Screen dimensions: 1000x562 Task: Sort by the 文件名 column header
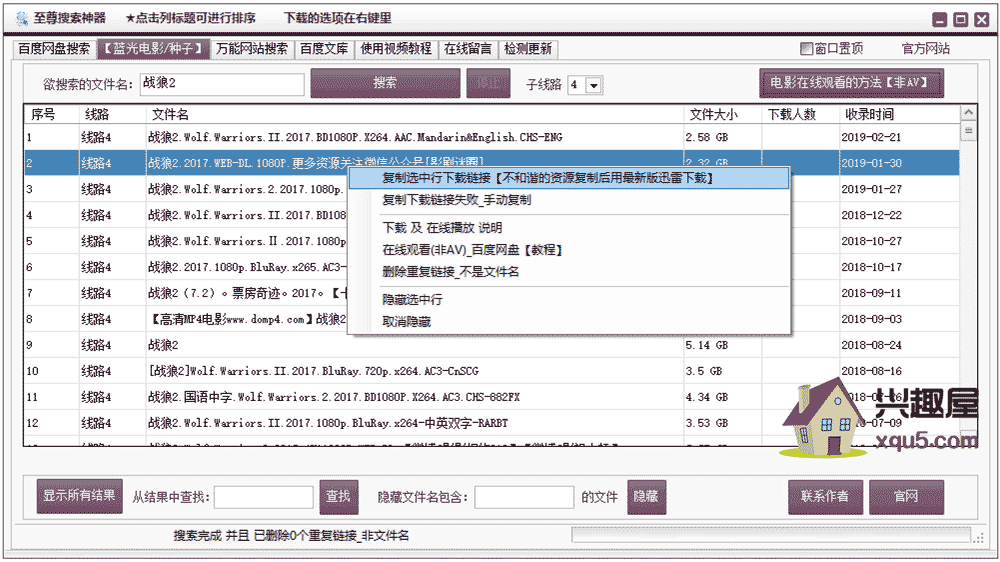point(415,114)
